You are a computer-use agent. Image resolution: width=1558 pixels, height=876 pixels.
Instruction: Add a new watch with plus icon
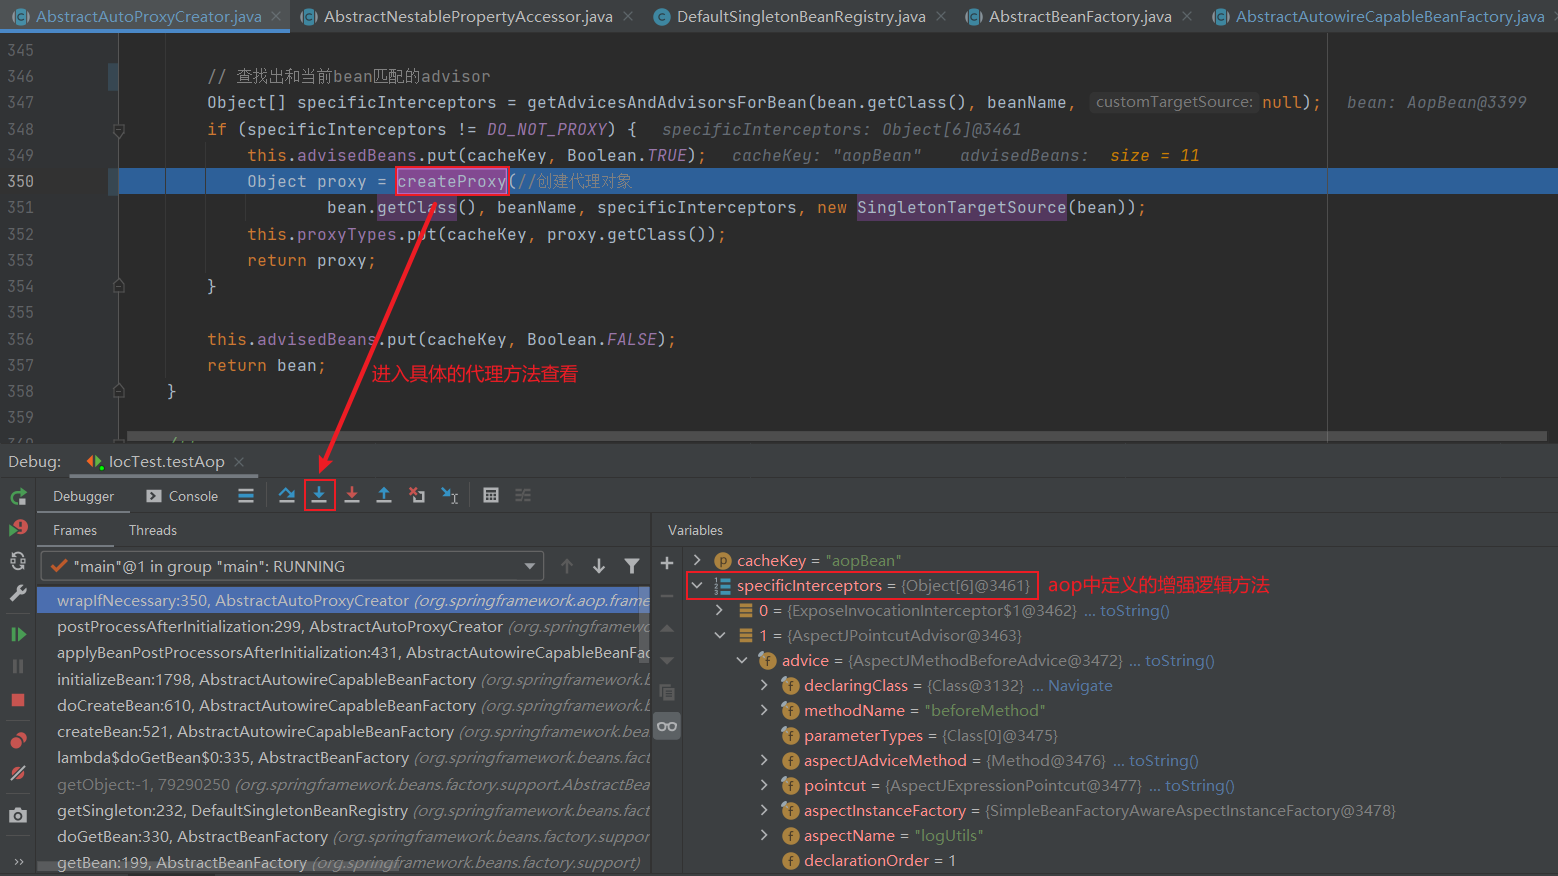coord(667,564)
